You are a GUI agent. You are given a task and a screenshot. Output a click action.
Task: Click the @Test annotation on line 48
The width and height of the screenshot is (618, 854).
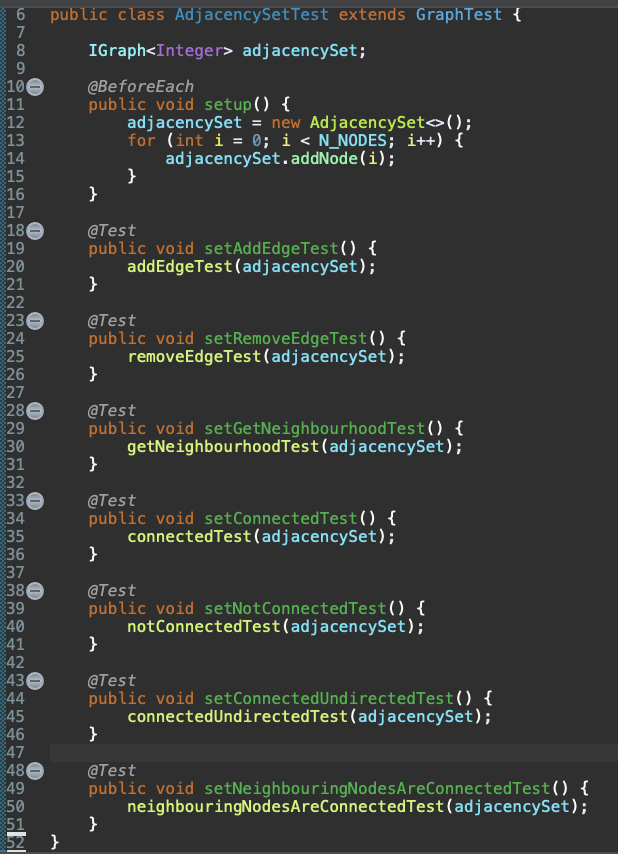pyautogui.click(x=112, y=771)
